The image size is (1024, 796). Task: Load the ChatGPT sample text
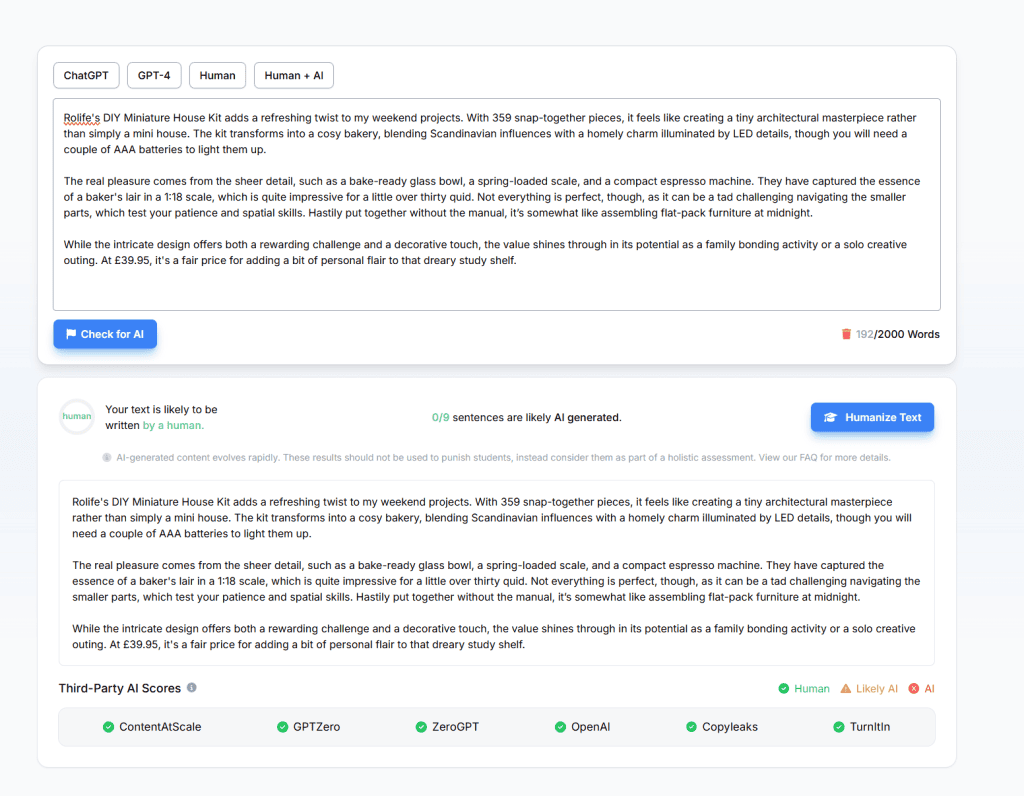86,75
